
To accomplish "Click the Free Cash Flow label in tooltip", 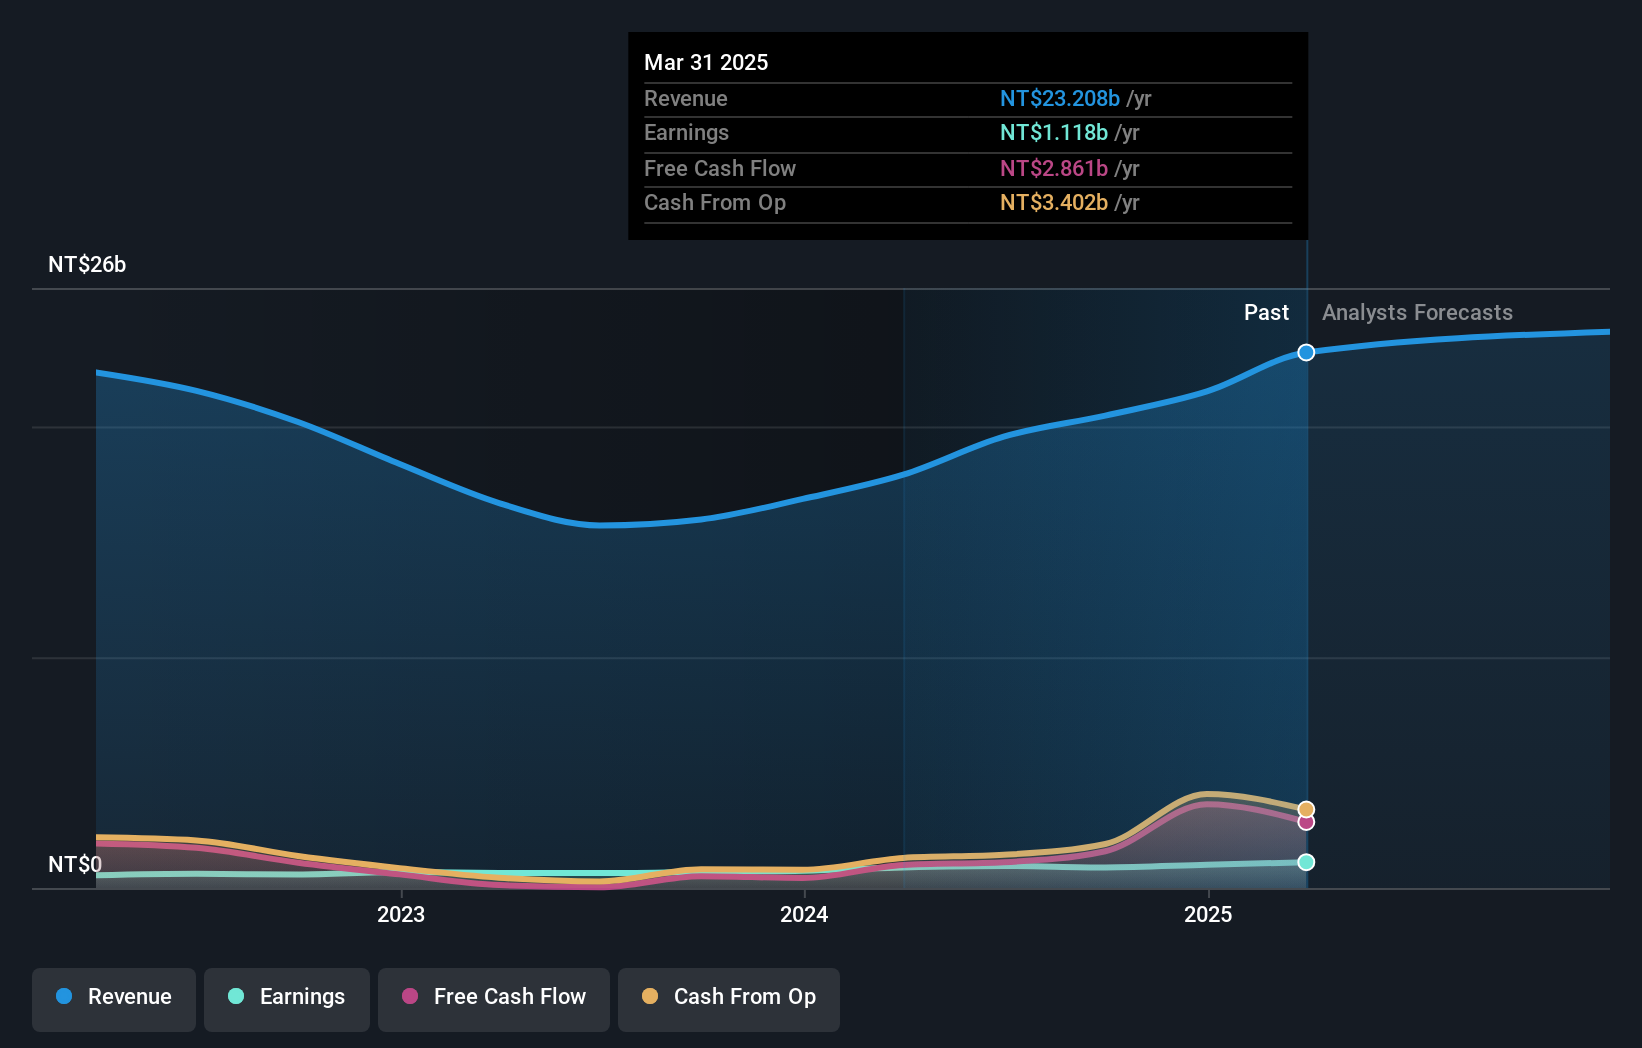I will pyautogui.click(x=720, y=168).
